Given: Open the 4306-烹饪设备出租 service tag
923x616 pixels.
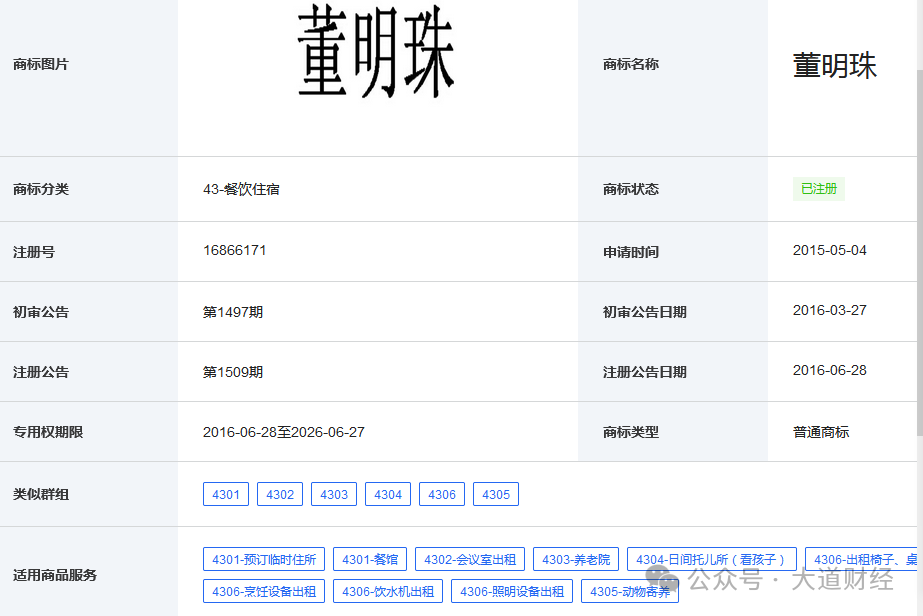Looking at the screenshot, I should coord(264,591).
